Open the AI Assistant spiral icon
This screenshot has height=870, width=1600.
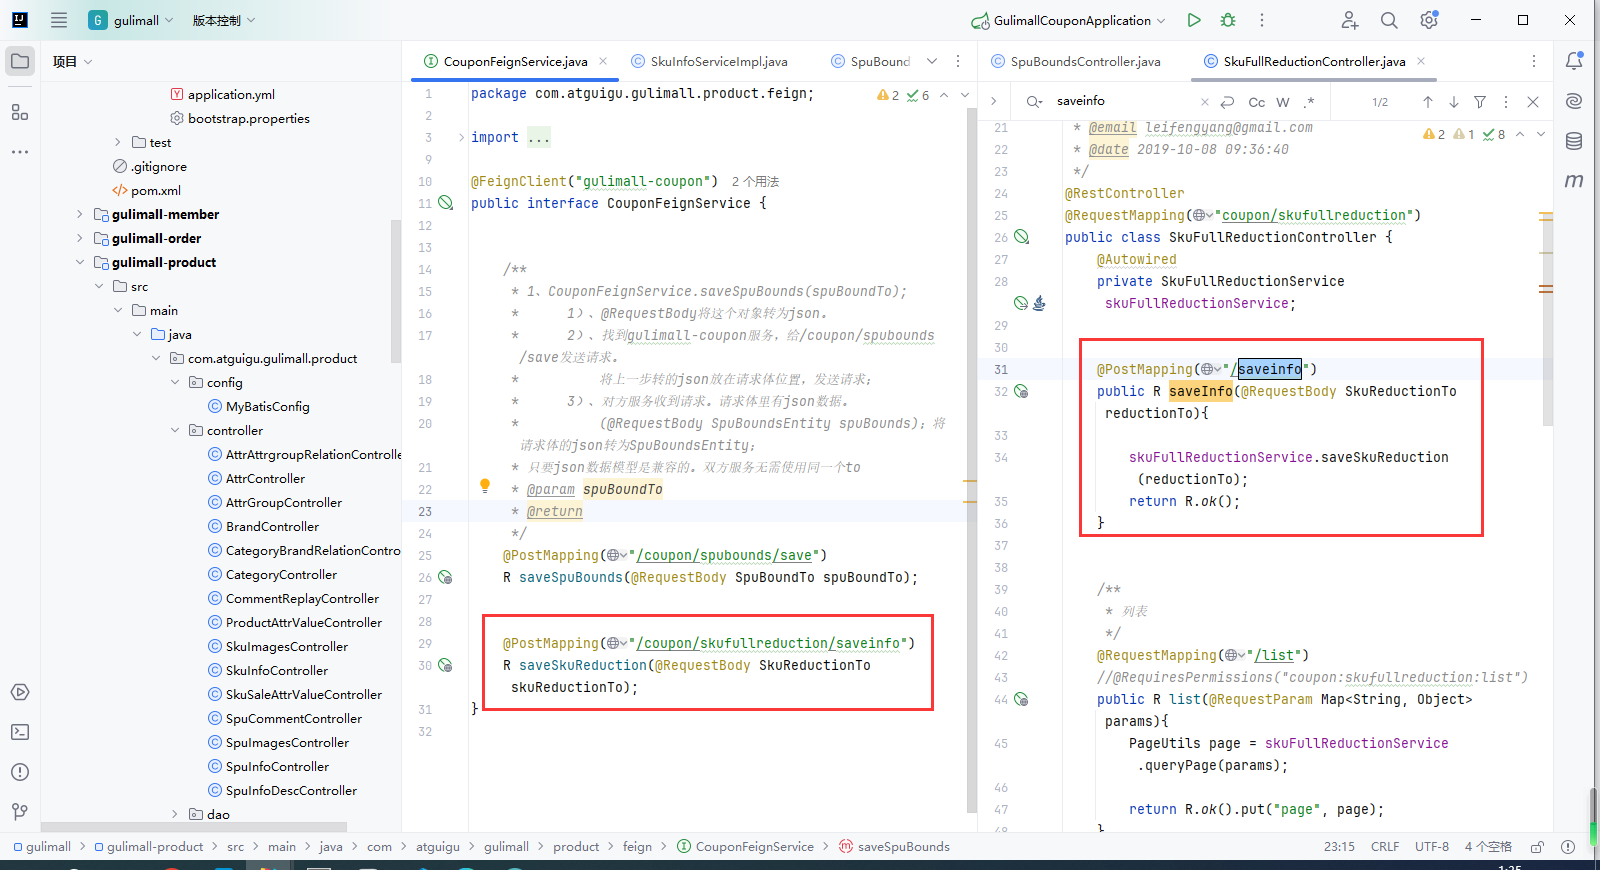click(x=1574, y=101)
